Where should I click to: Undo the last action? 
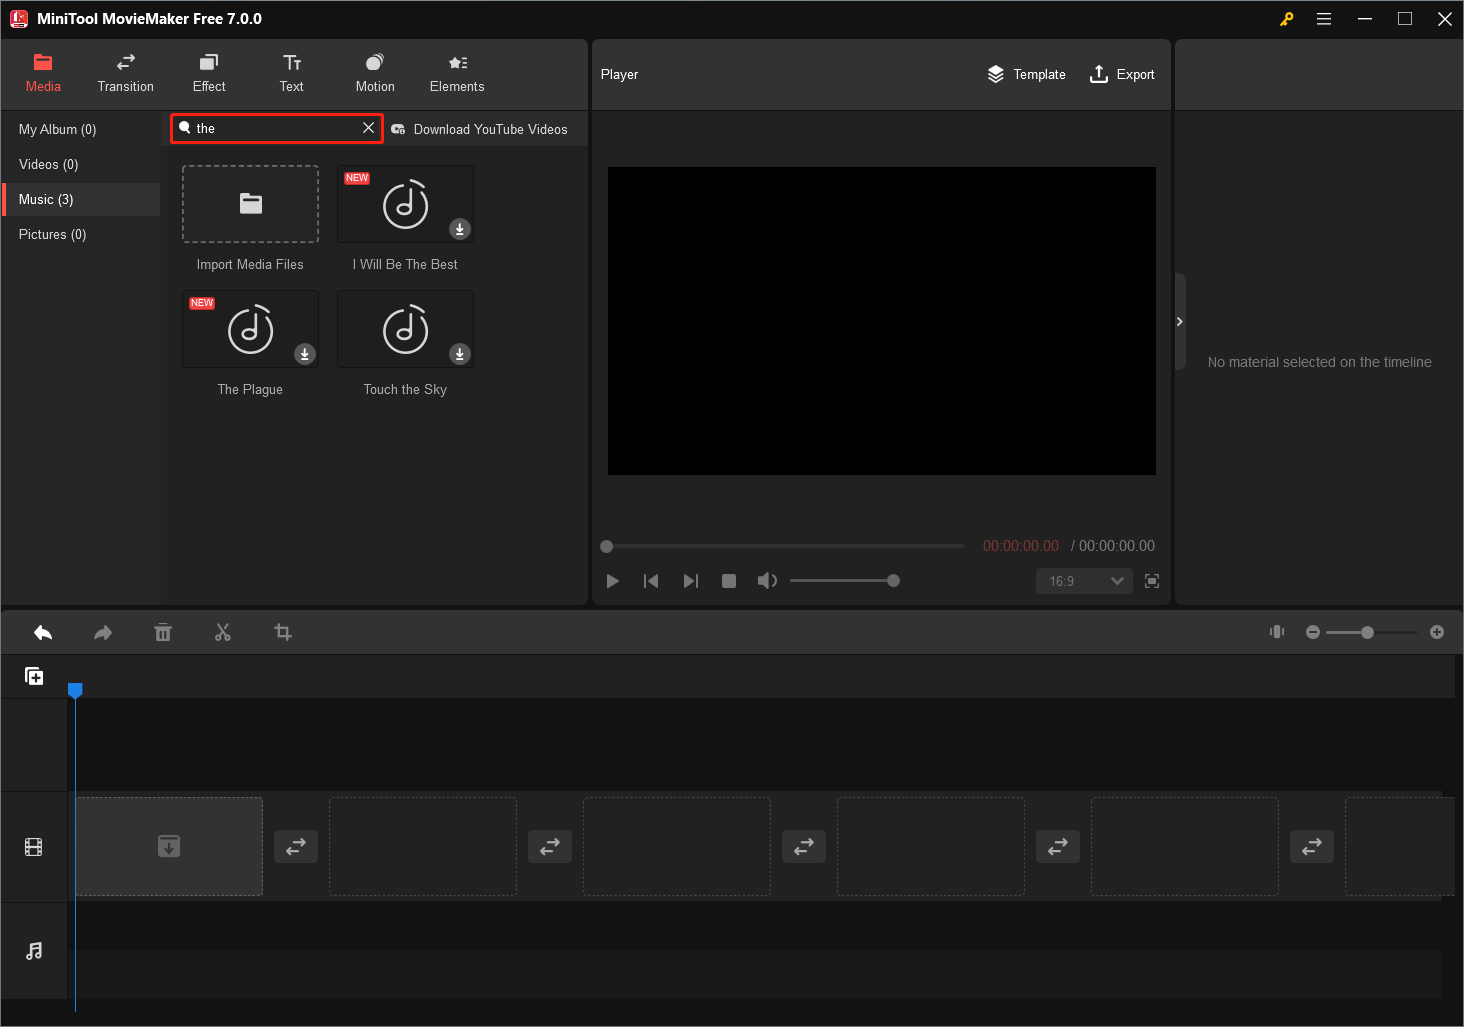pyautogui.click(x=43, y=632)
